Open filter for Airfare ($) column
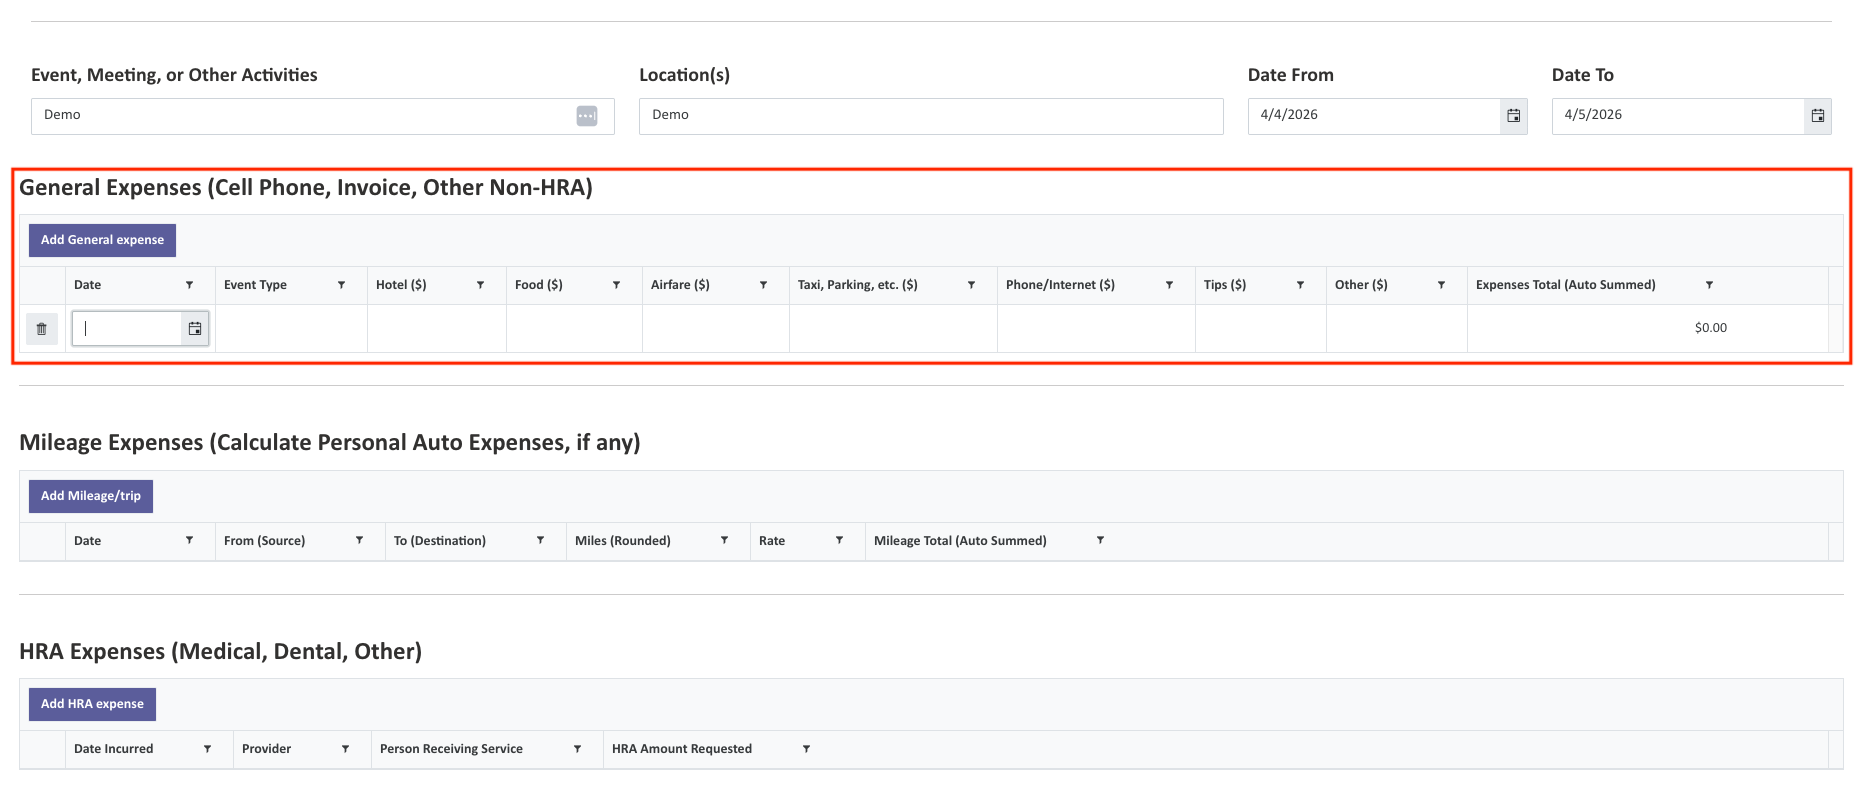The image size is (1871, 785). 763,285
